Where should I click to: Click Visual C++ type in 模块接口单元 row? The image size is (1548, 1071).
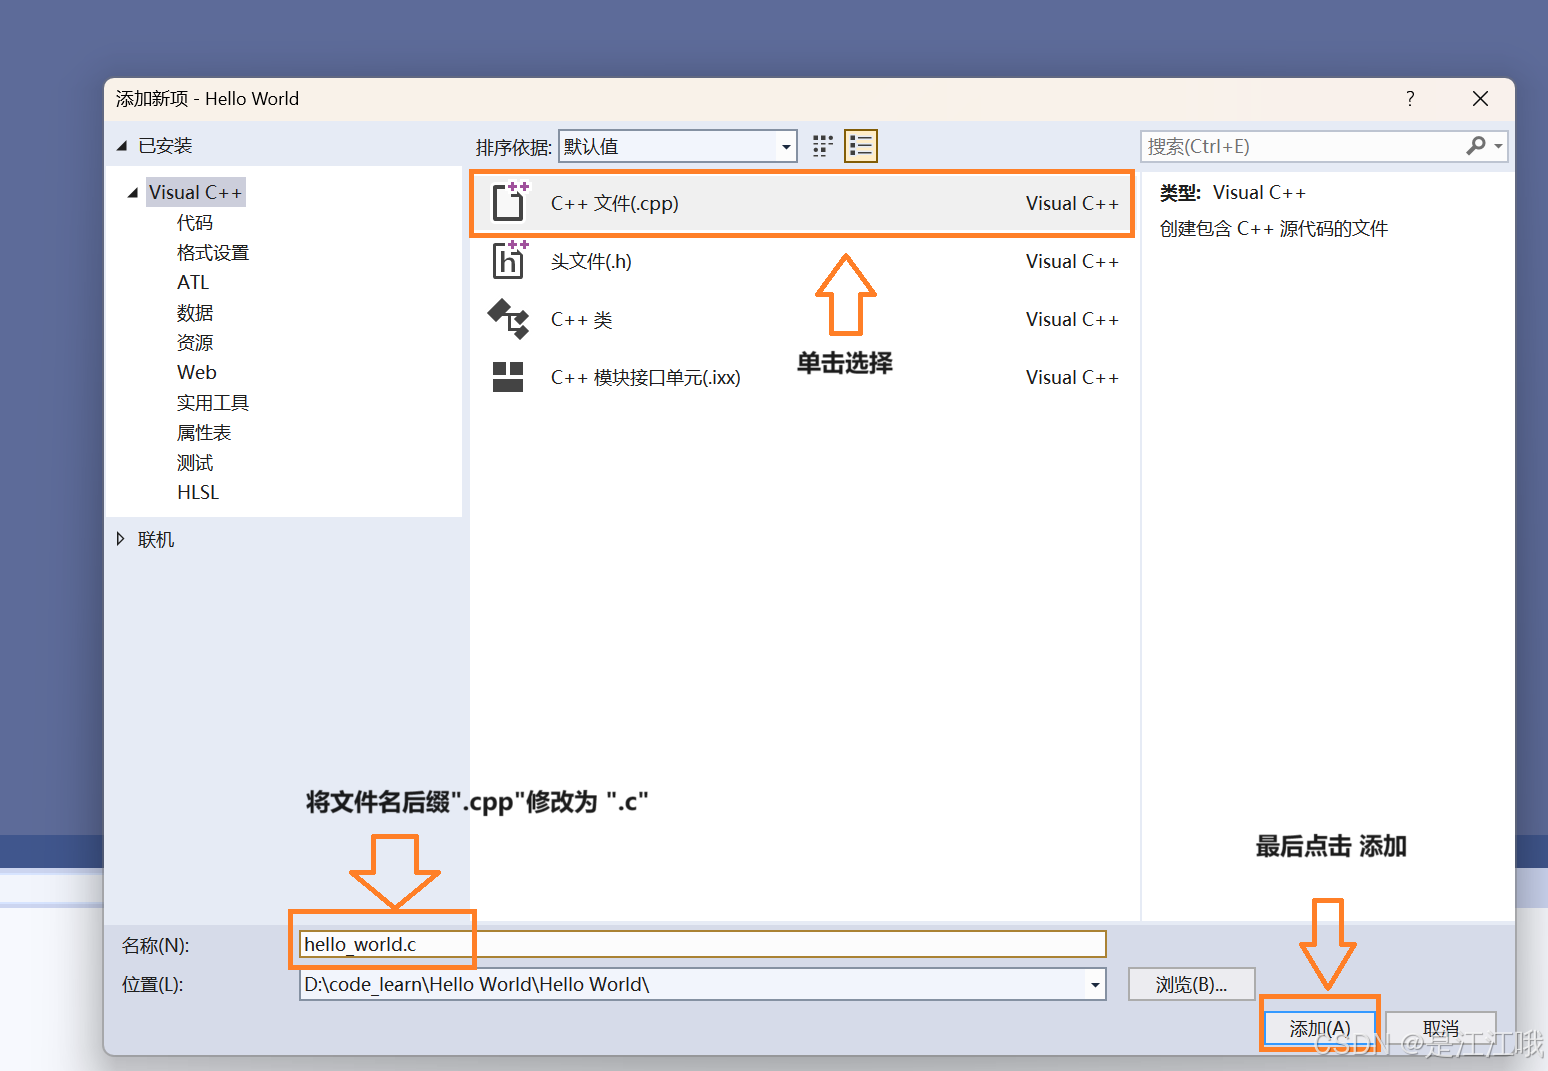1072,377
